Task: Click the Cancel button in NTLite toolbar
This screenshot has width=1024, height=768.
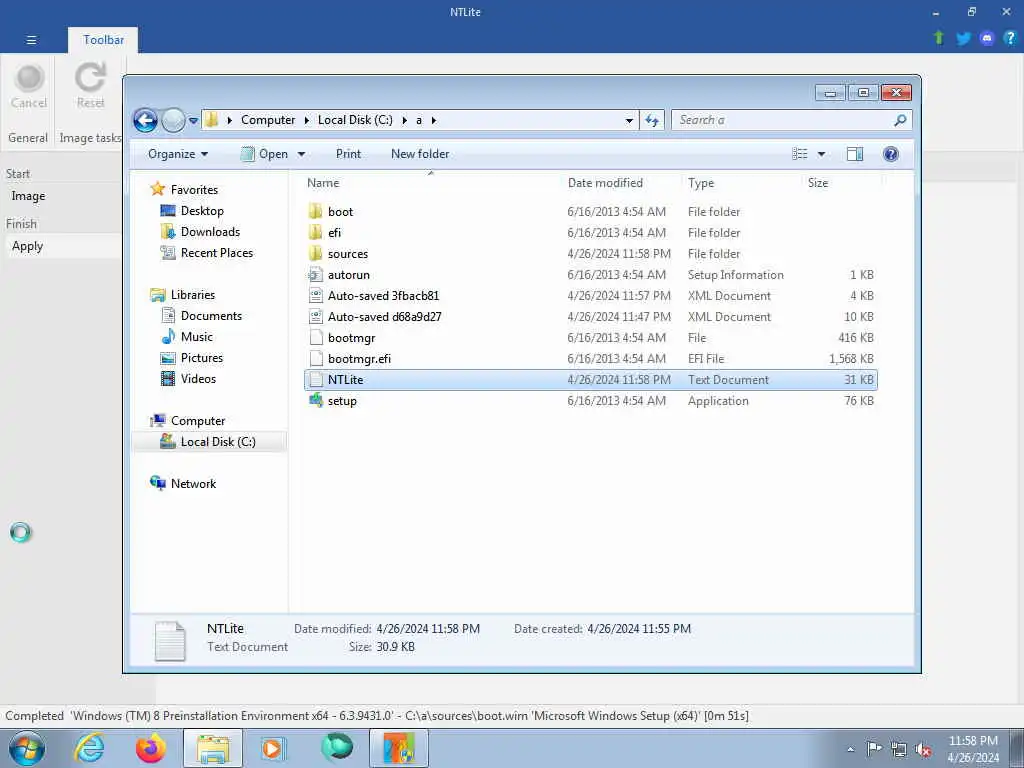Action: coord(29,86)
